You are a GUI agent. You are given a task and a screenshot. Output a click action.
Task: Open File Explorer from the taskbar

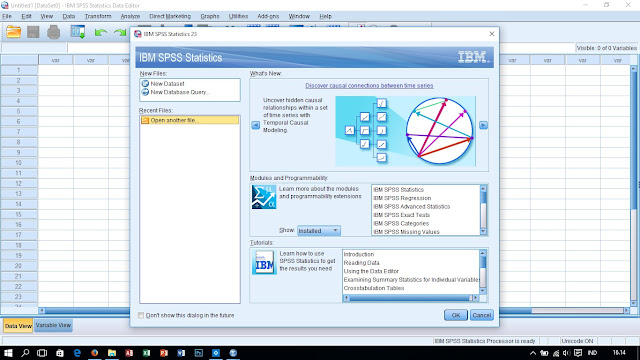click(x=112, y=353)
